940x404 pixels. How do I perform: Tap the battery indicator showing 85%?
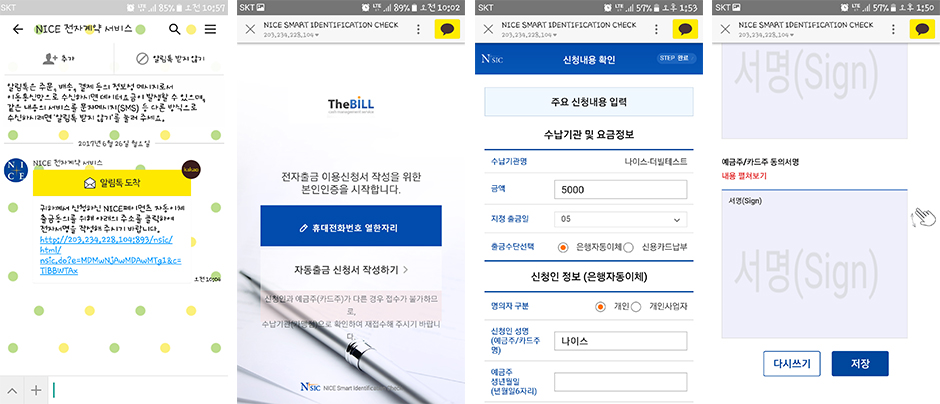click(177, 7)
